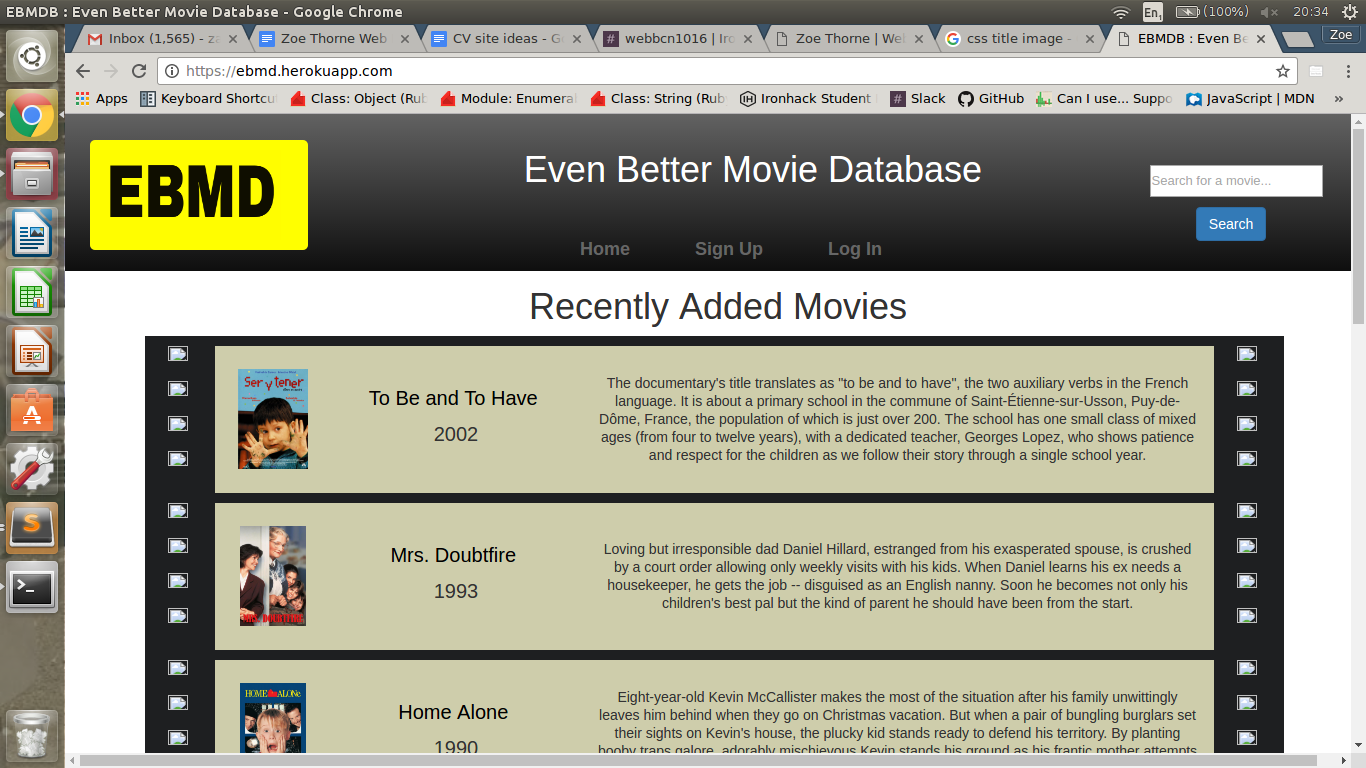The height and width of the screenshot is (768, 1366).
Task: Open Files manager in the launcher
Action: coord(32,175)
